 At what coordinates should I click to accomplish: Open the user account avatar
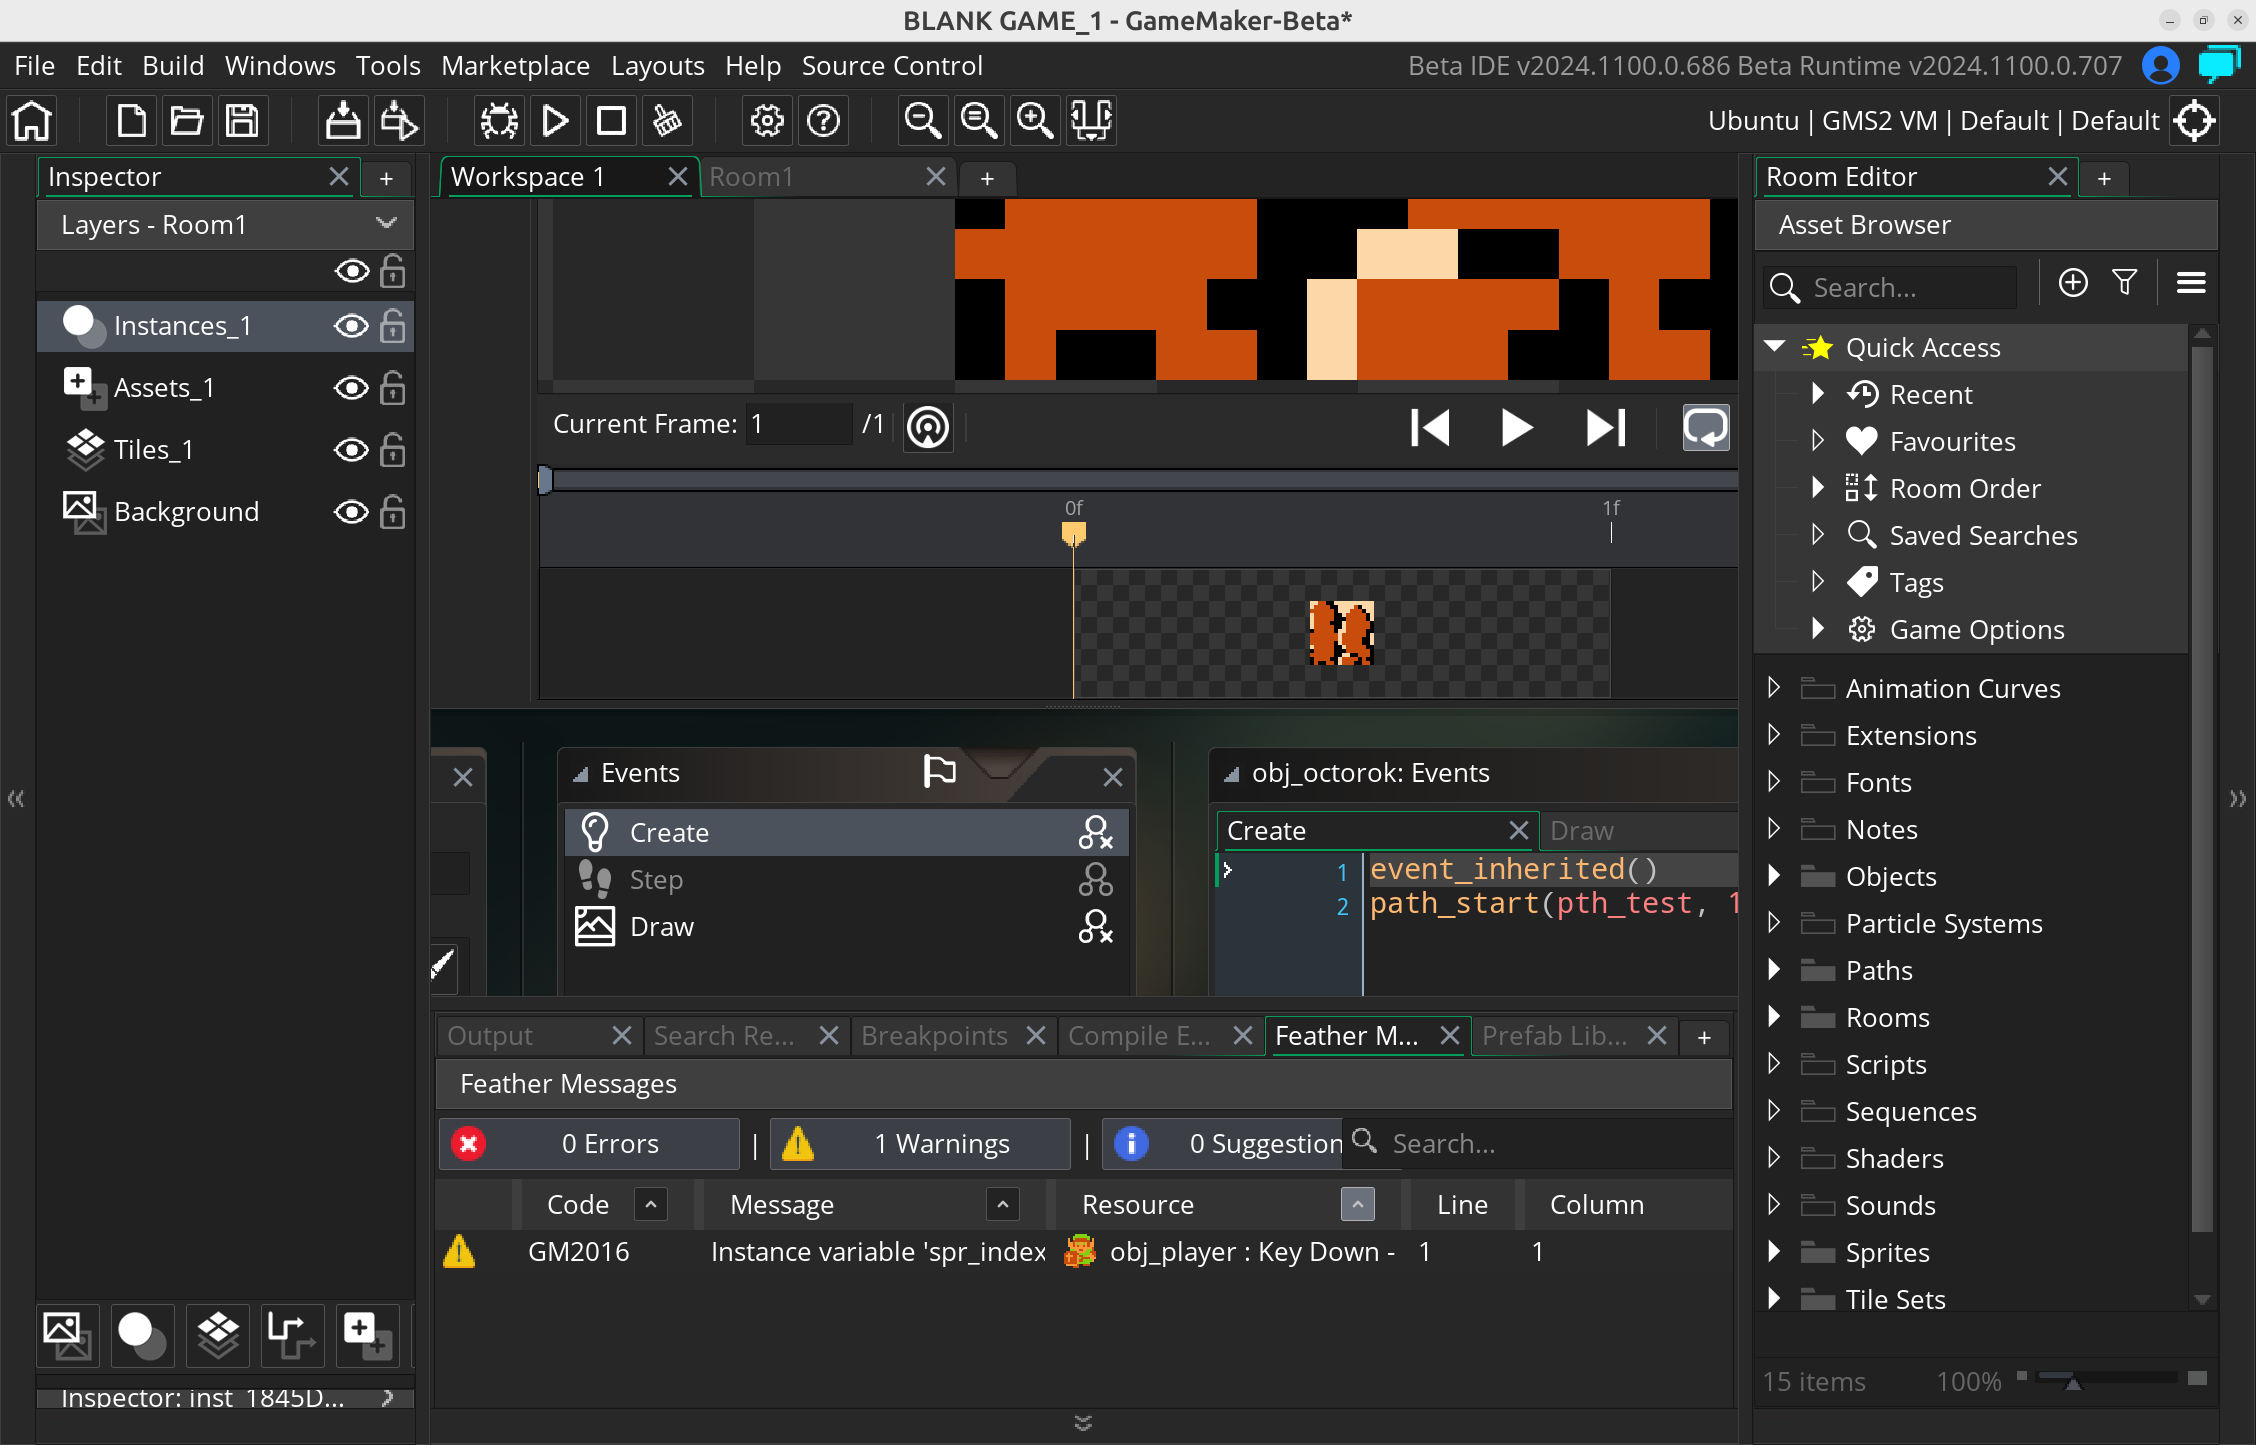[2161, 66]
